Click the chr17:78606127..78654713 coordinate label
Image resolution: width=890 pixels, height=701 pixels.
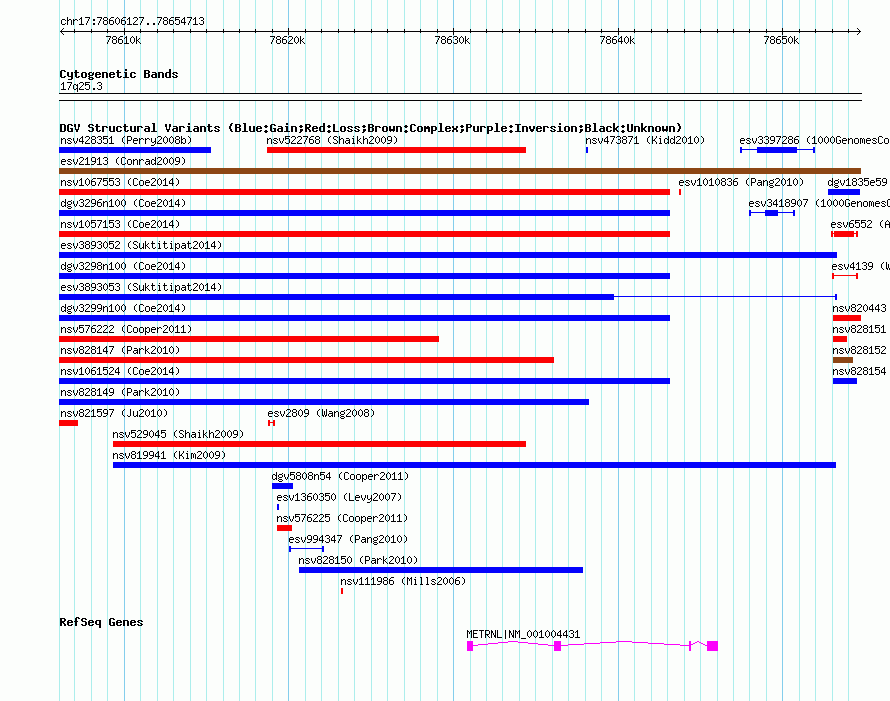[132, 21]
